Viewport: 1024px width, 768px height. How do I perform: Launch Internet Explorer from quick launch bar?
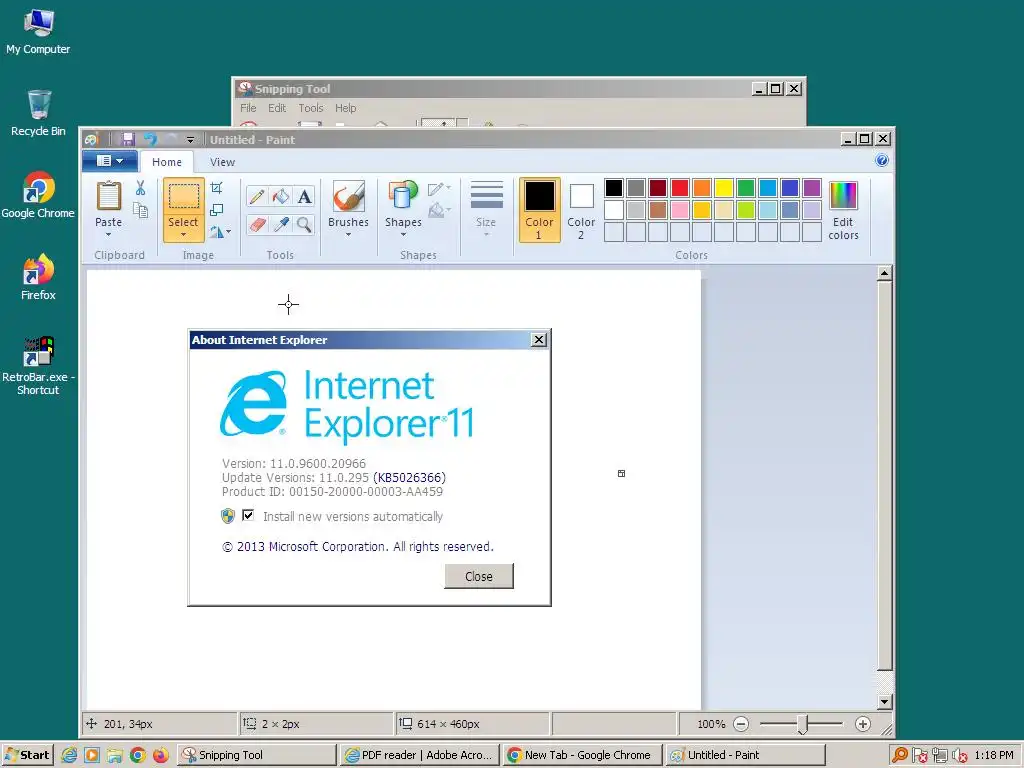tap(69, 755)
